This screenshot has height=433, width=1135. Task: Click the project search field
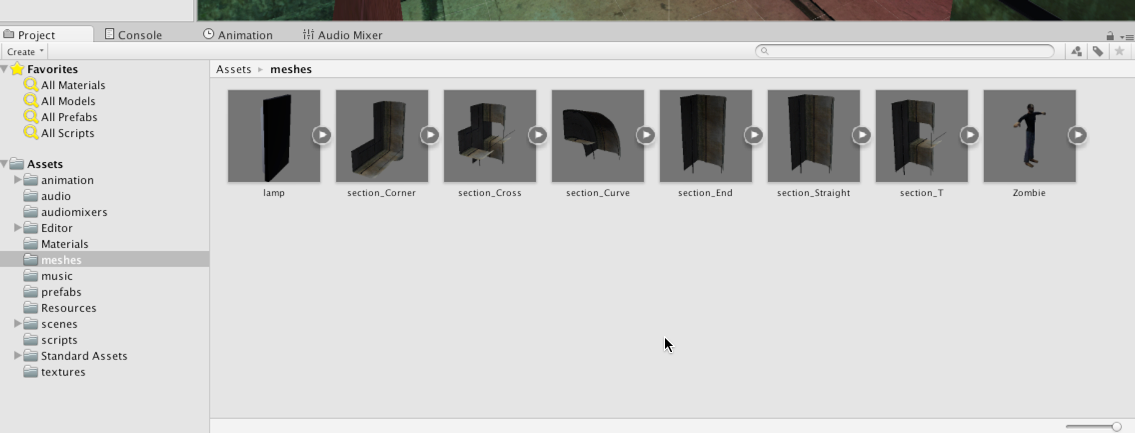(x=905, y=51)
